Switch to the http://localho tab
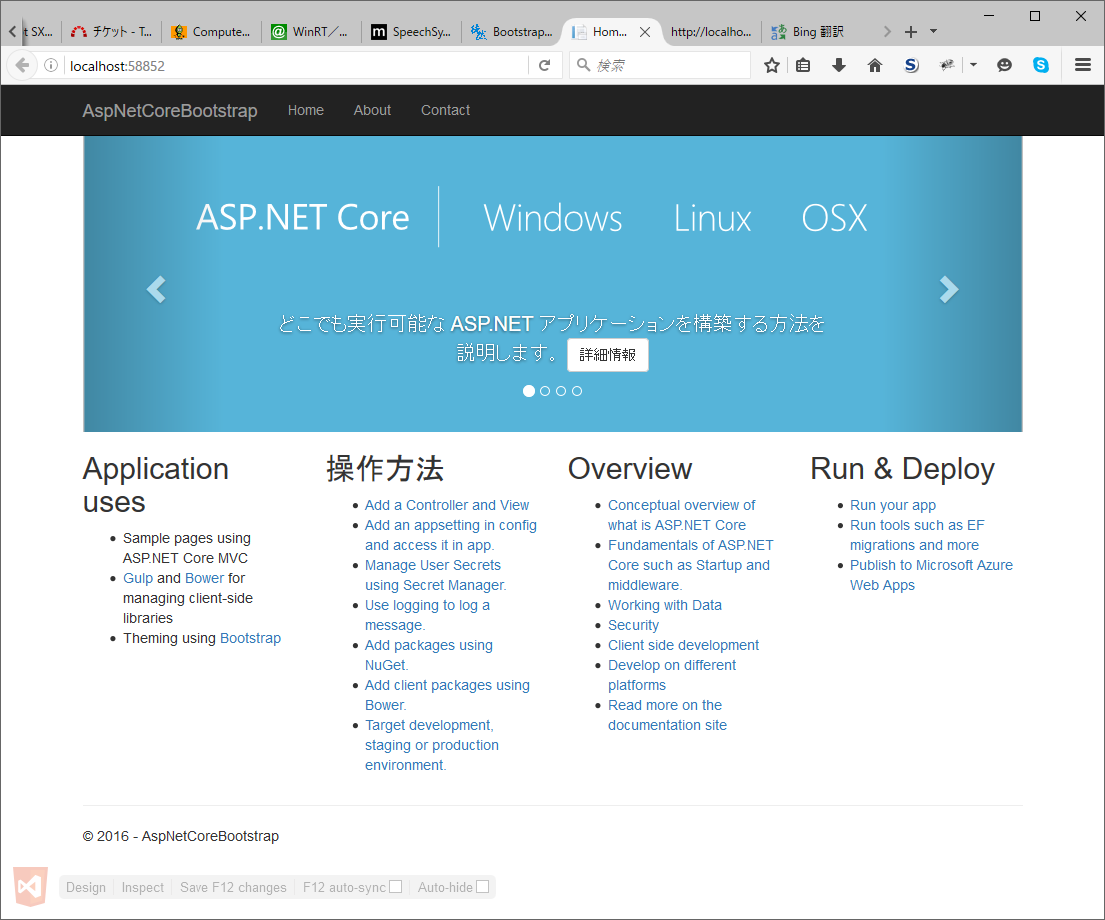1105x920 pixels. 710,32
